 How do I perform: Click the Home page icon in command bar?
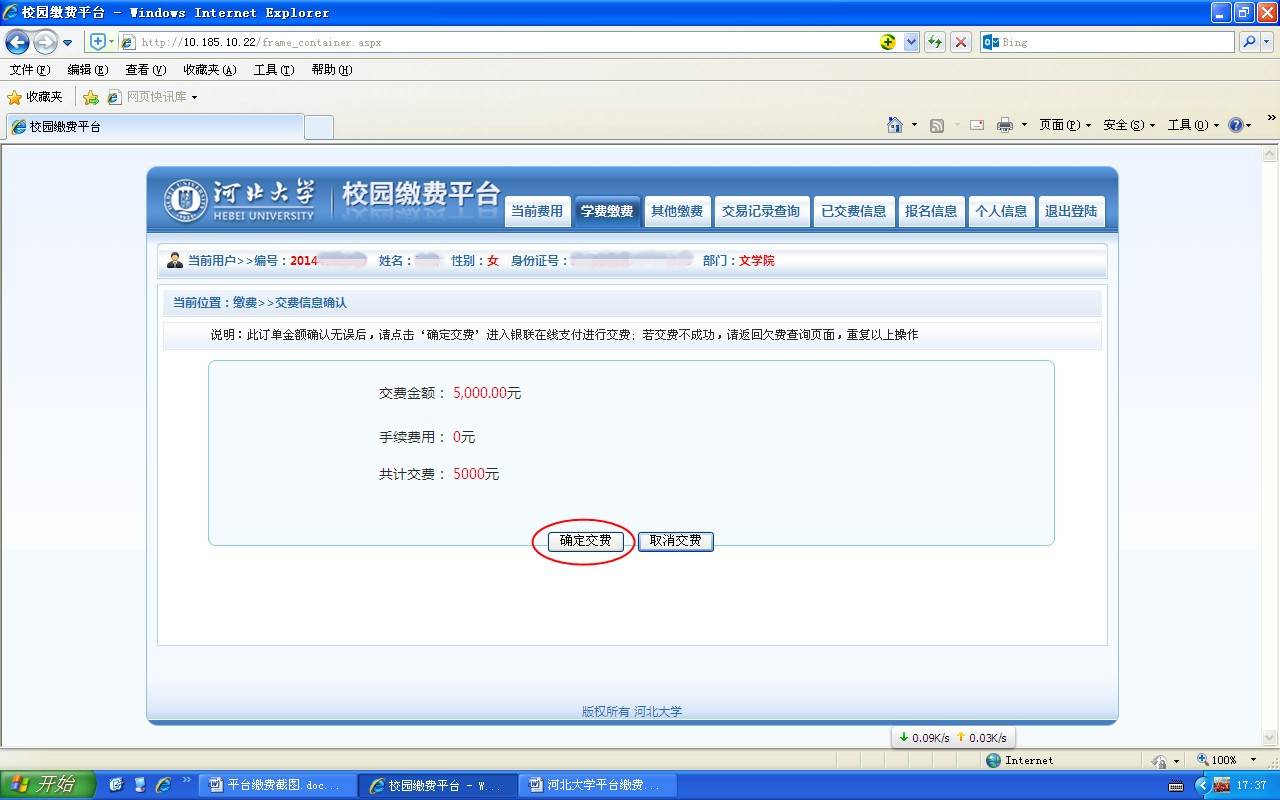[x=895, y=125]
